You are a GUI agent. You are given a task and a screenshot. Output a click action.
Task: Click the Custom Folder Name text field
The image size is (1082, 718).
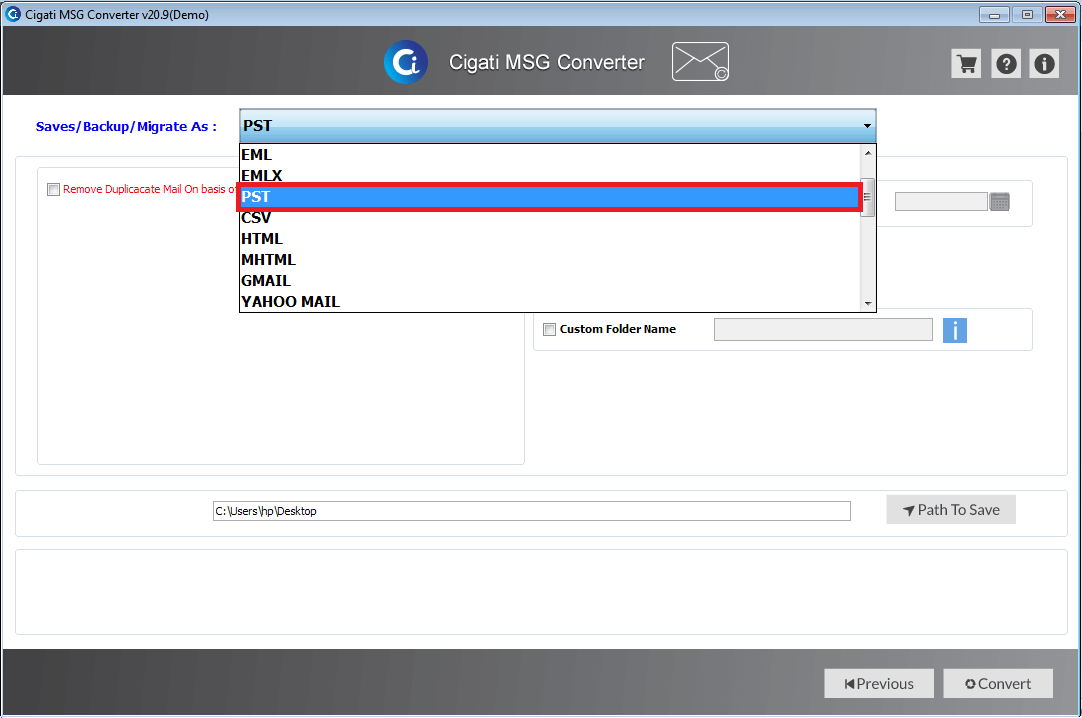click(823, 330)
